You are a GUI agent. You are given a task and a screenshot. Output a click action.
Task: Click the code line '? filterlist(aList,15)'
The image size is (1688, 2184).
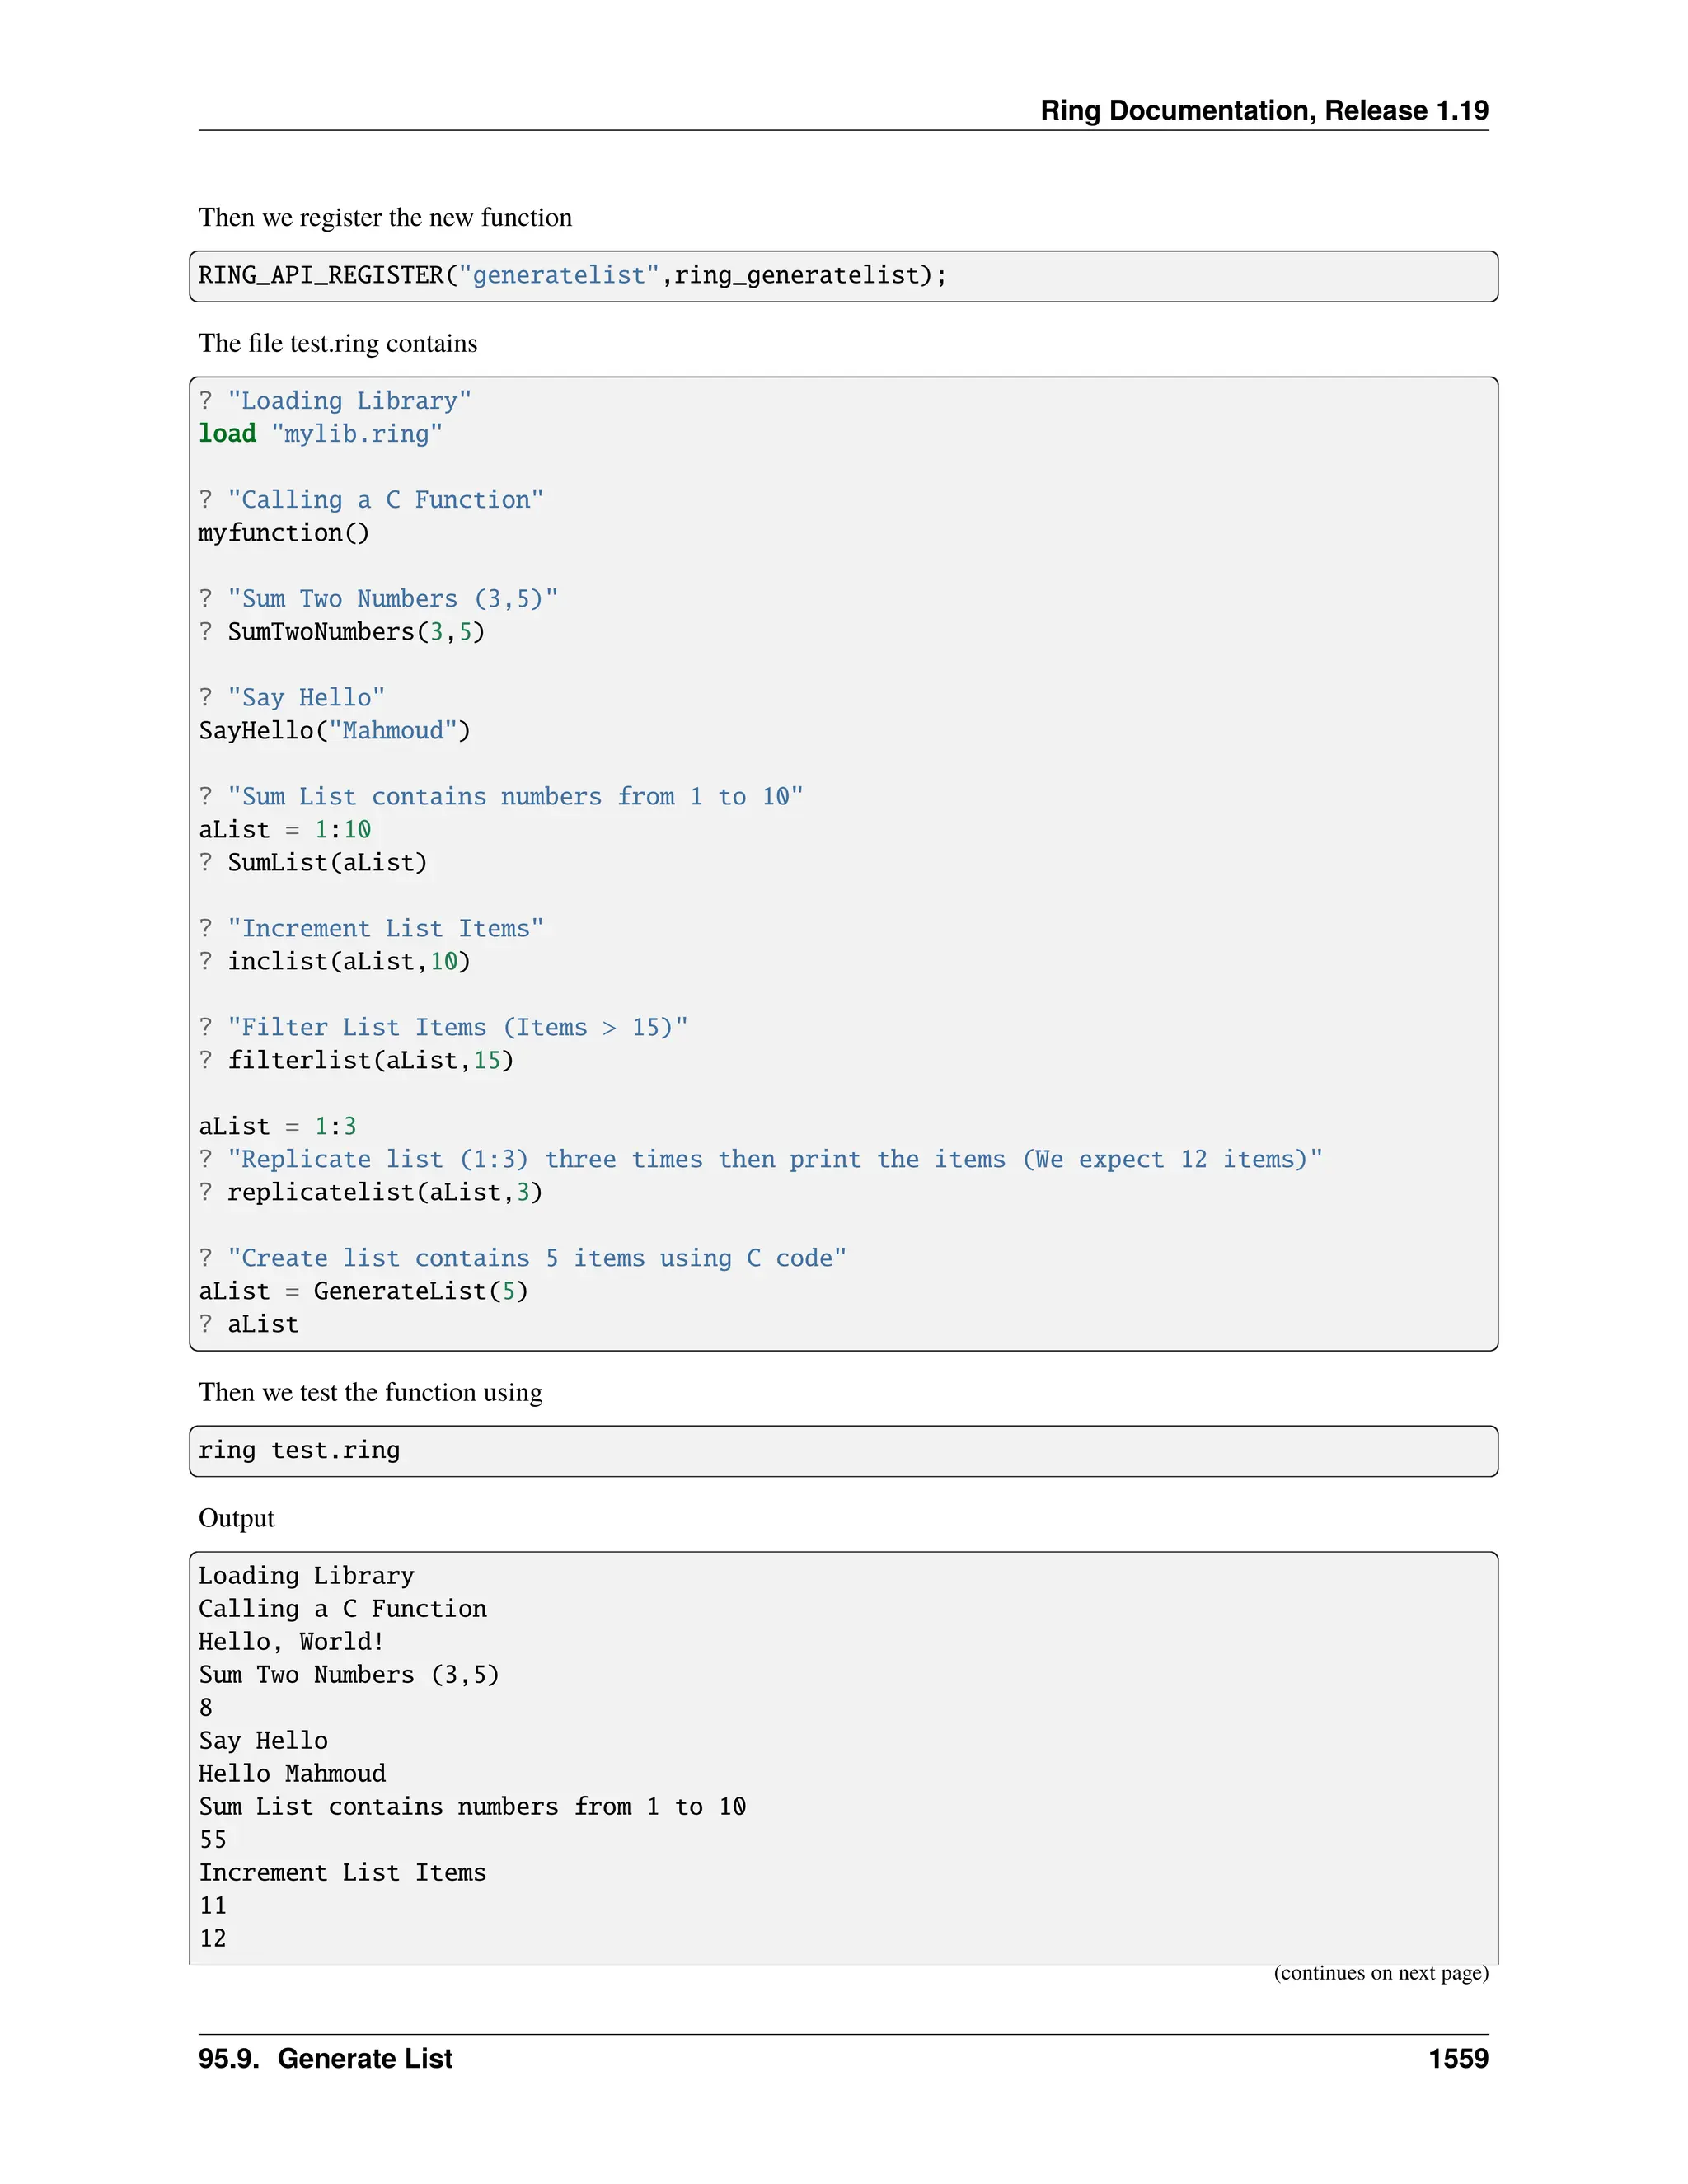pyautogui.click(x=356, y=1061)
